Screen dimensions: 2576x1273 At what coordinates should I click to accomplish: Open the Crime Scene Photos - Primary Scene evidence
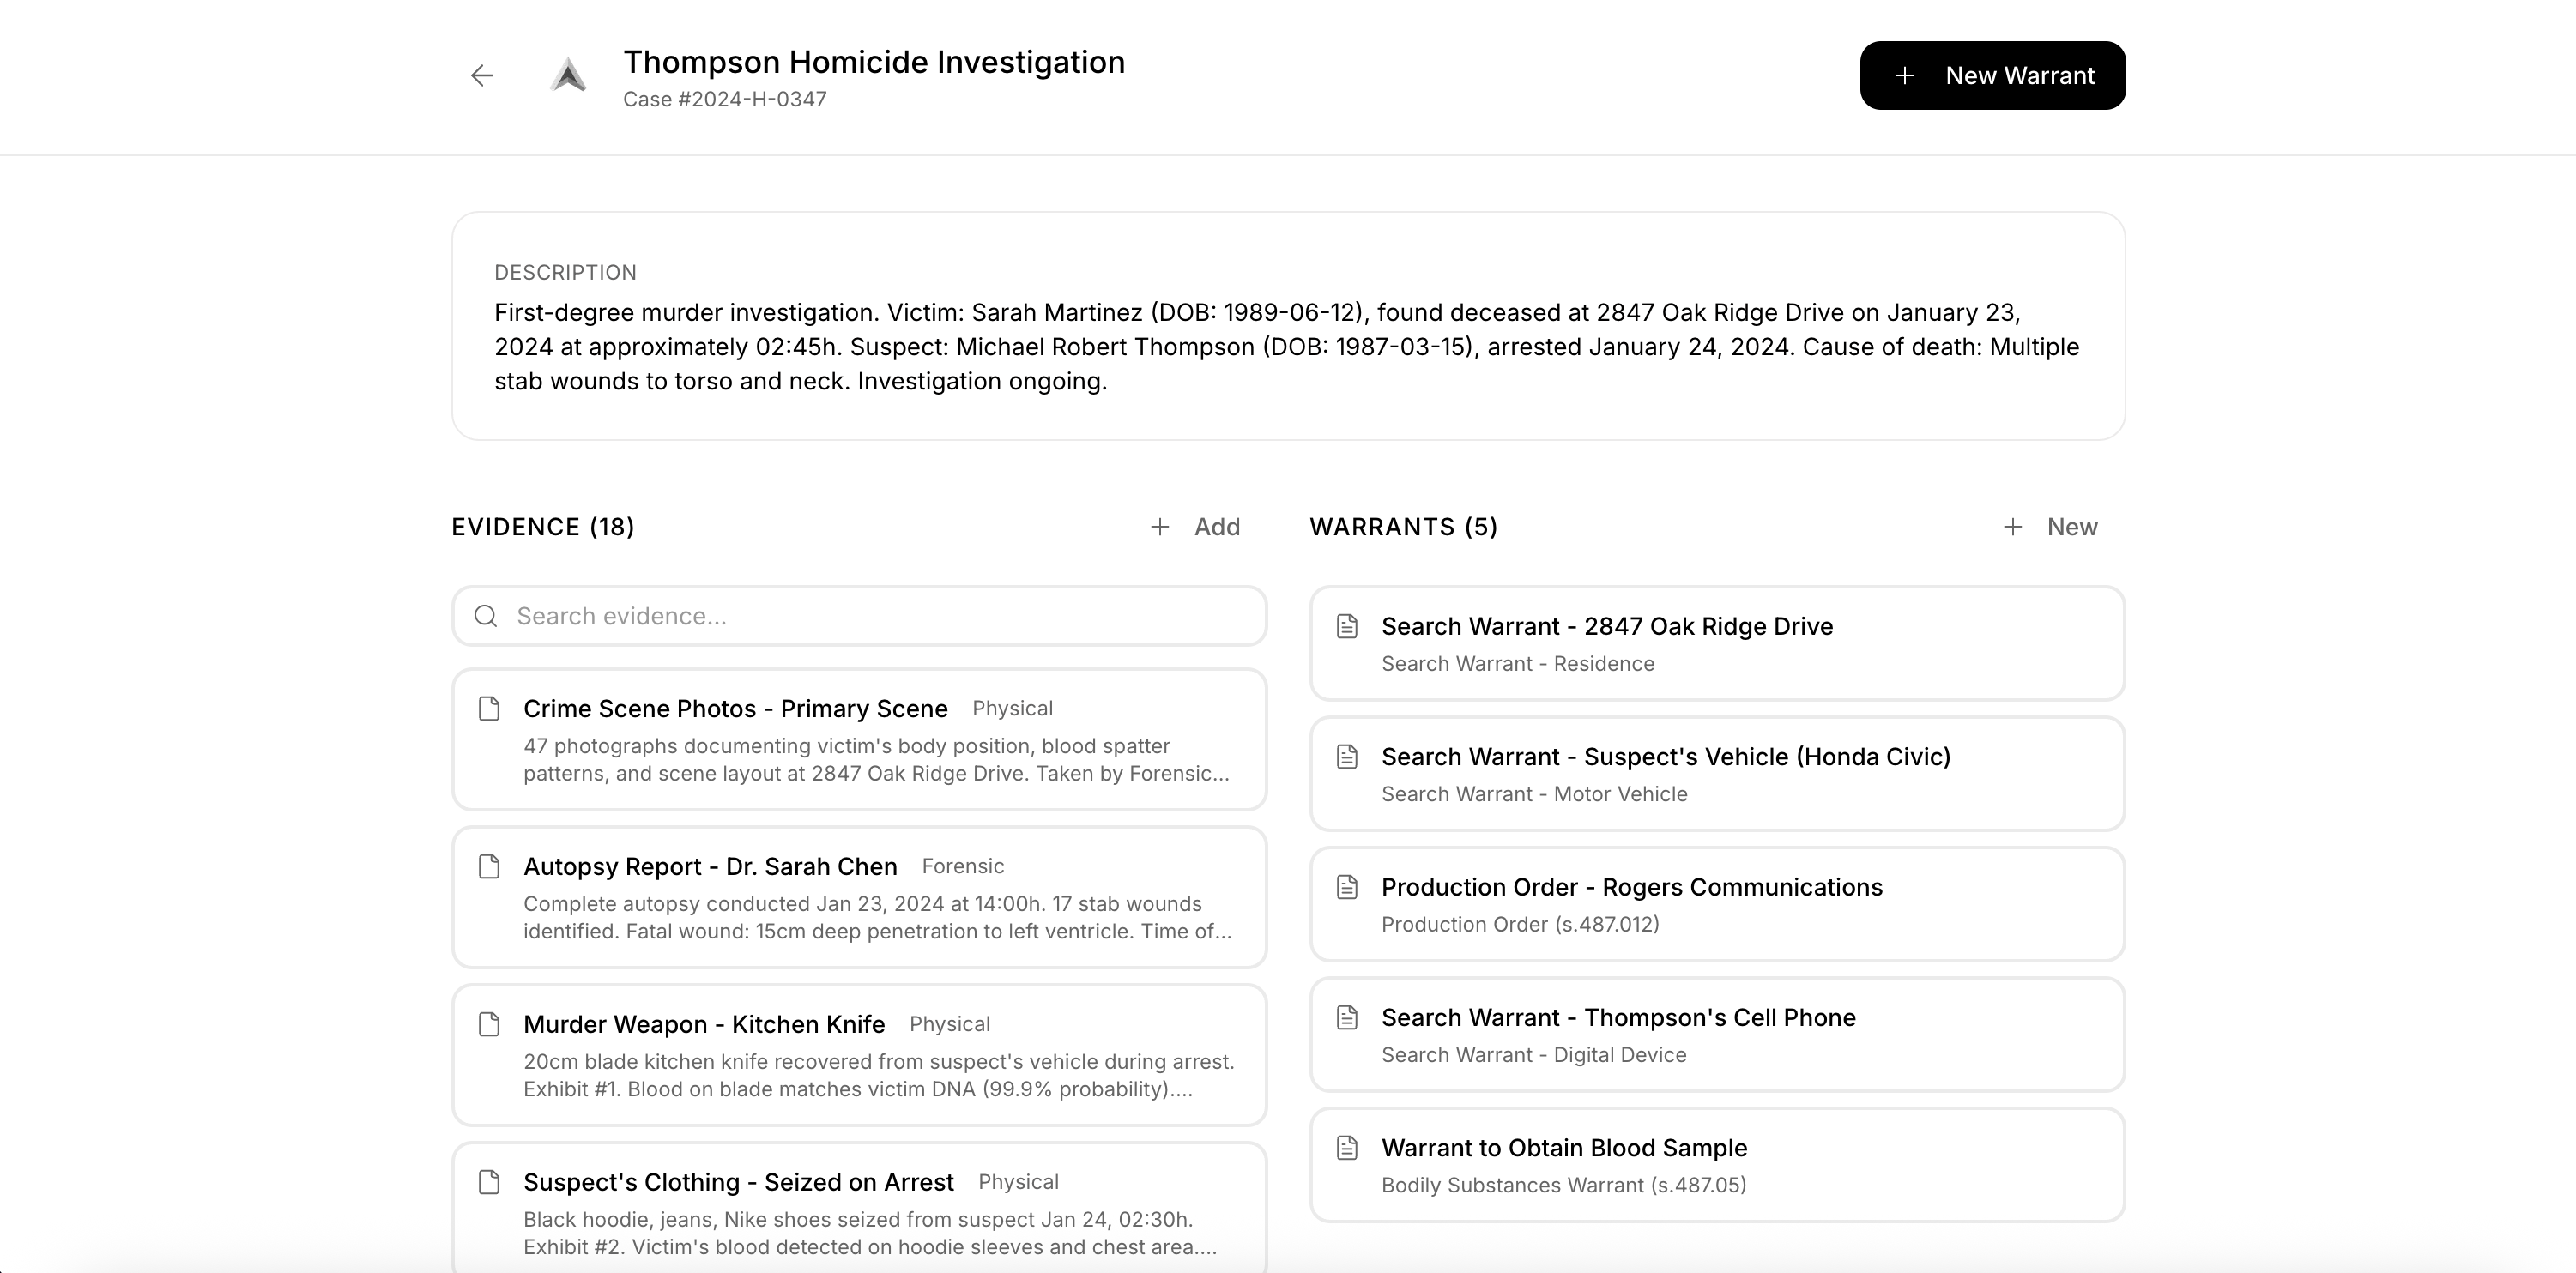coord(735,709)
